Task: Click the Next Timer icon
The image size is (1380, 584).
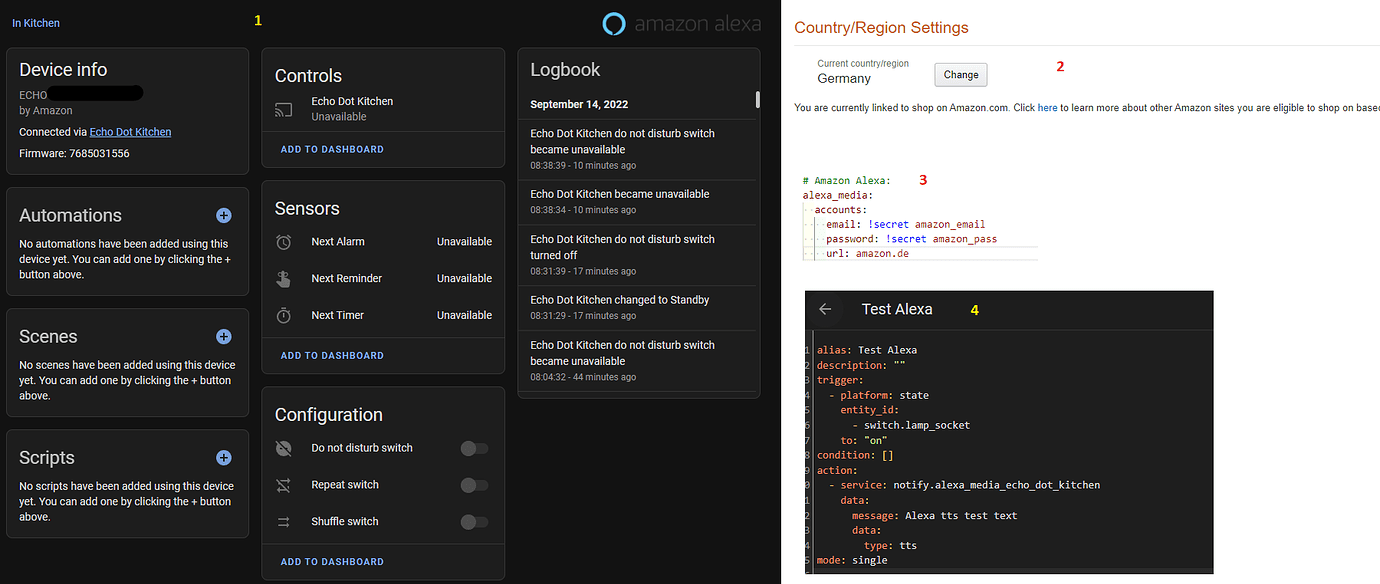Action: point(283,314)
